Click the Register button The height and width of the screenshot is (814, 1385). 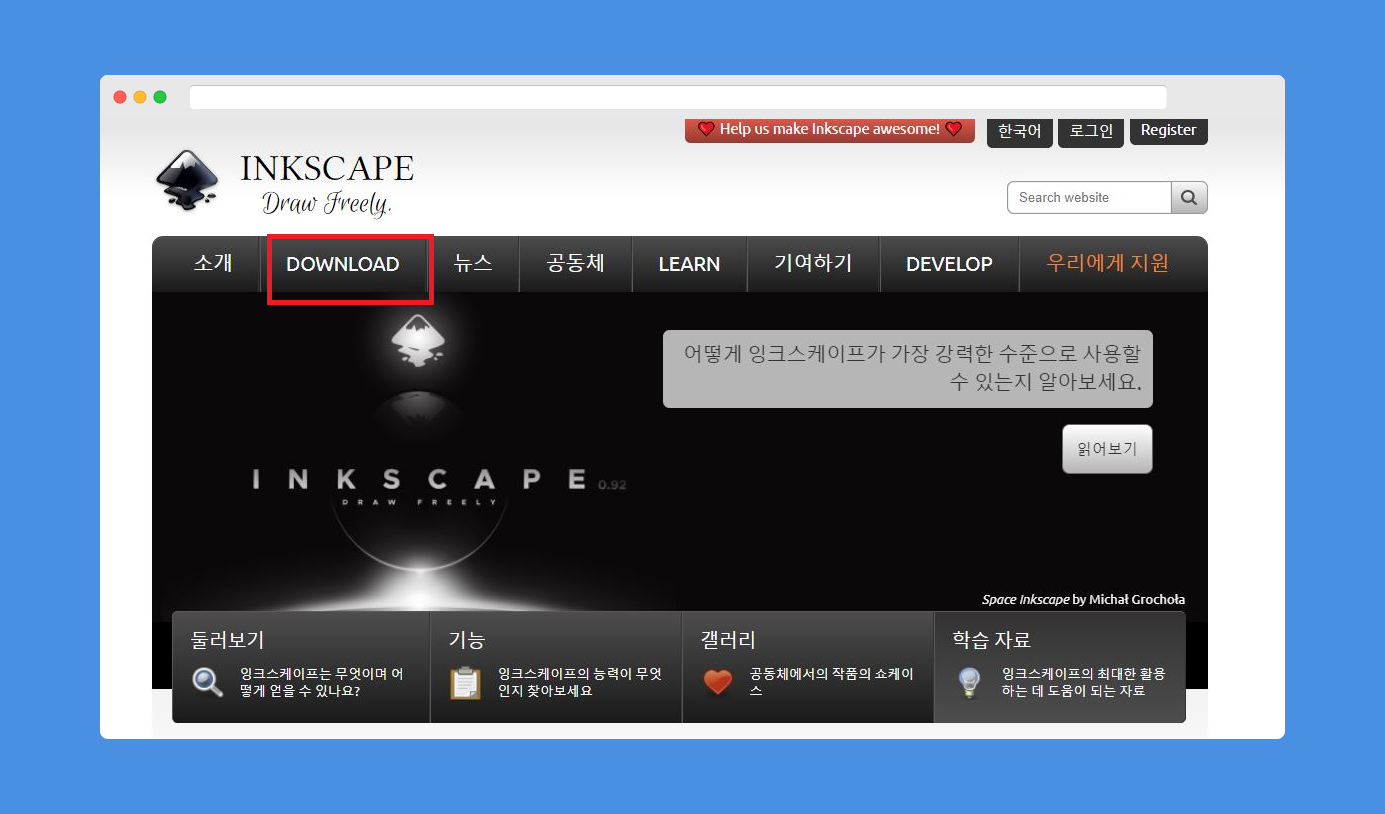point(1169,131)
